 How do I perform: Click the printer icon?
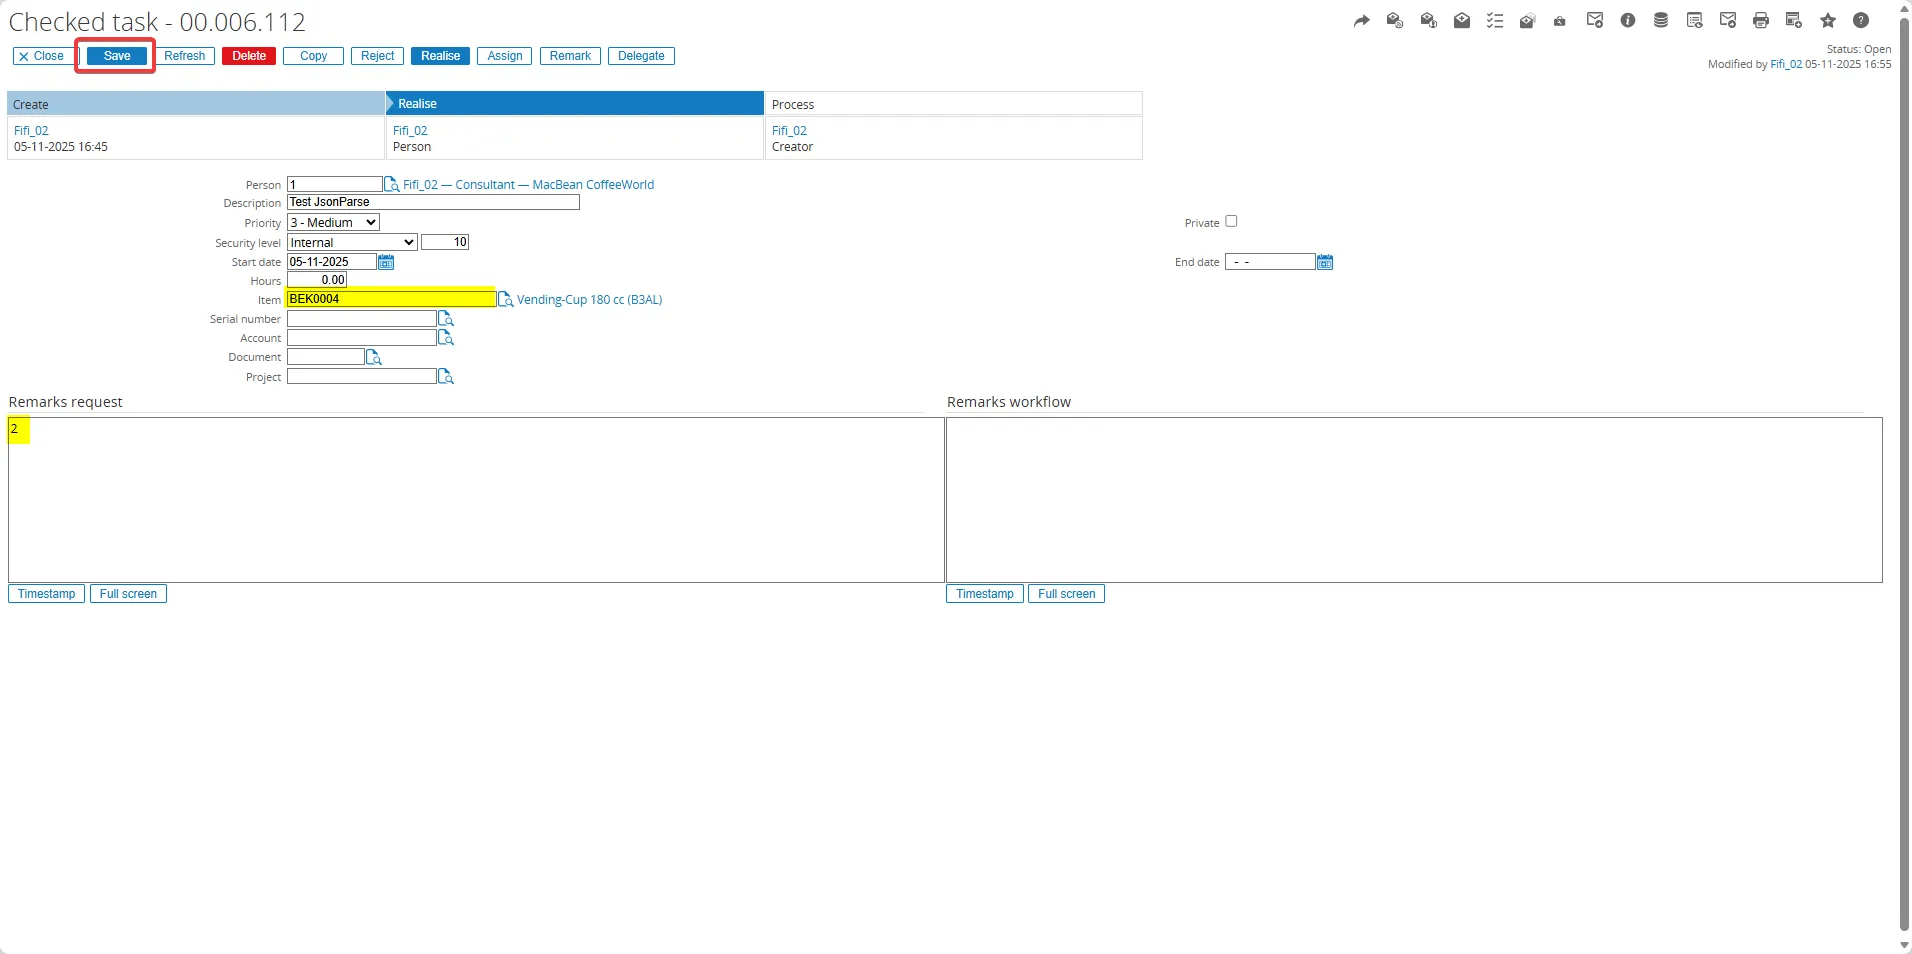point(1761,21)
